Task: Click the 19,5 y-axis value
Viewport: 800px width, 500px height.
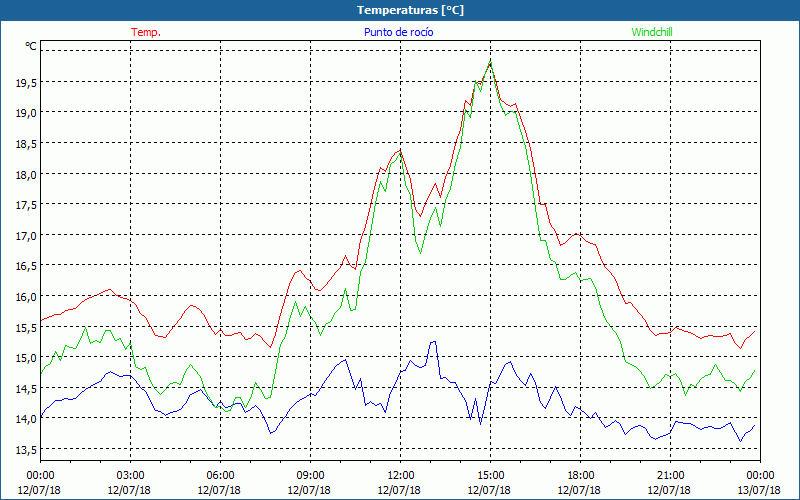Action: click(x=27, y=84)
